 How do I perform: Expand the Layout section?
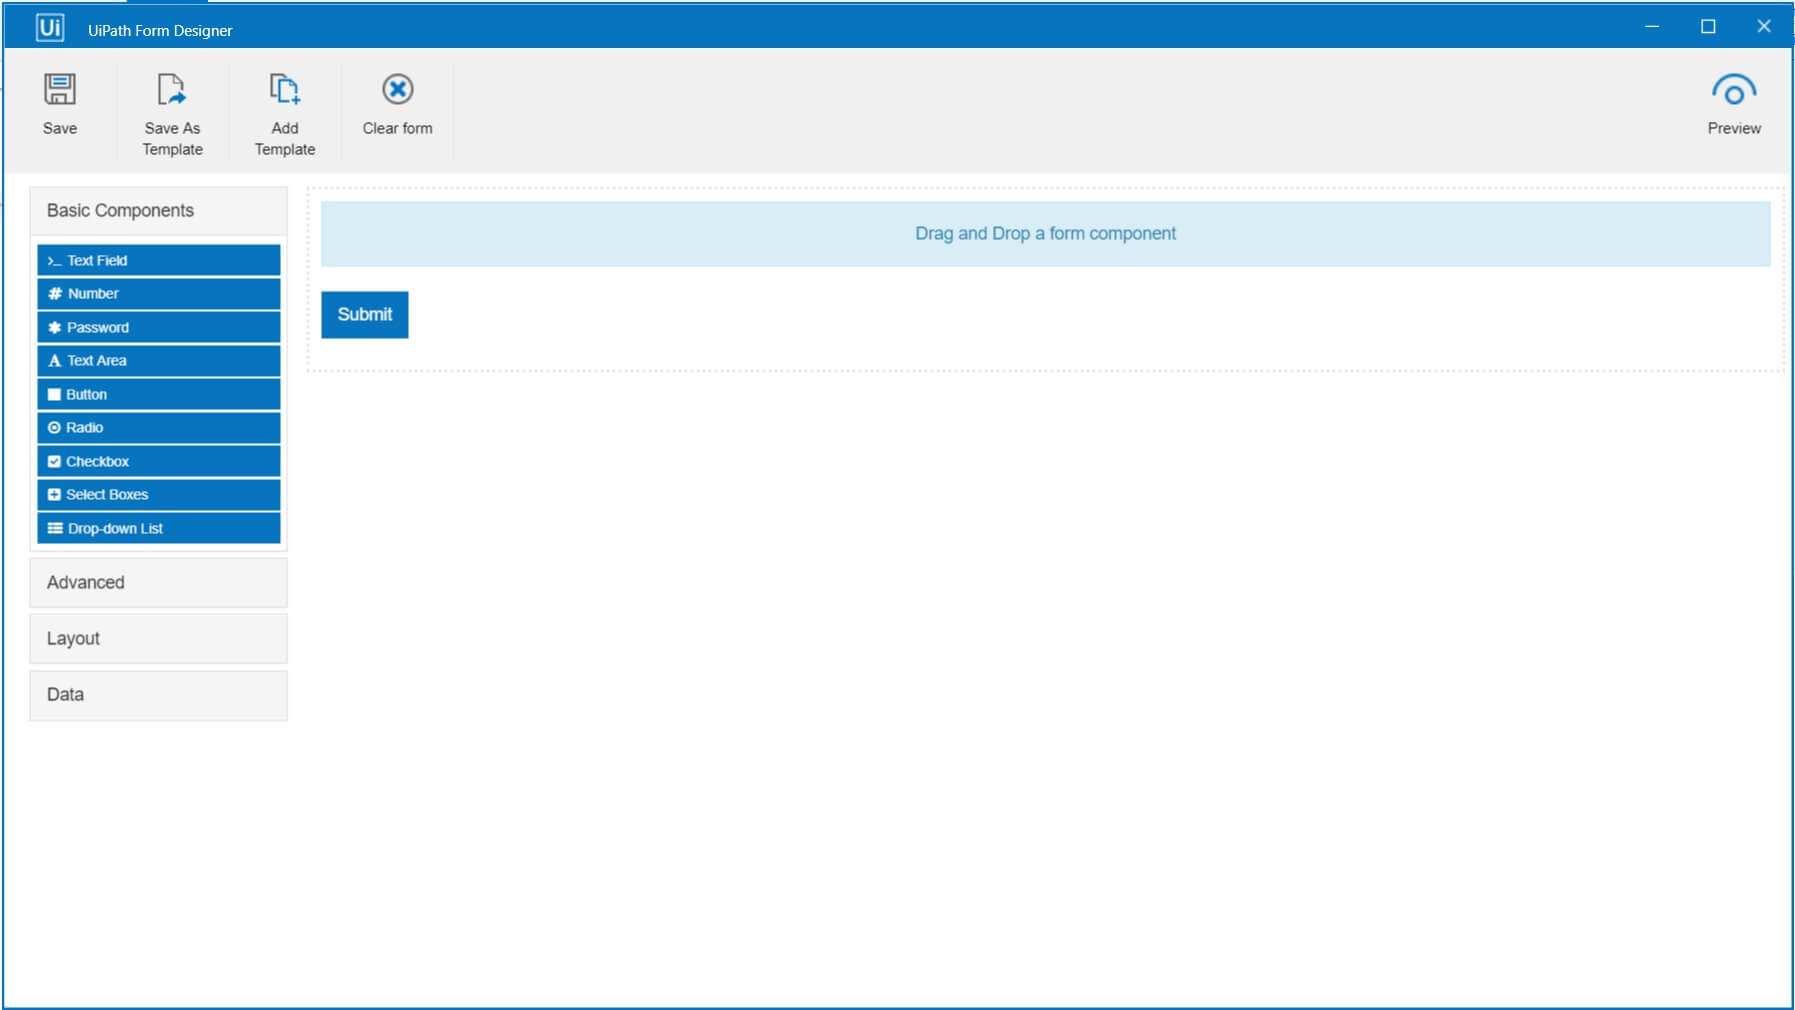tap(159, 639)
